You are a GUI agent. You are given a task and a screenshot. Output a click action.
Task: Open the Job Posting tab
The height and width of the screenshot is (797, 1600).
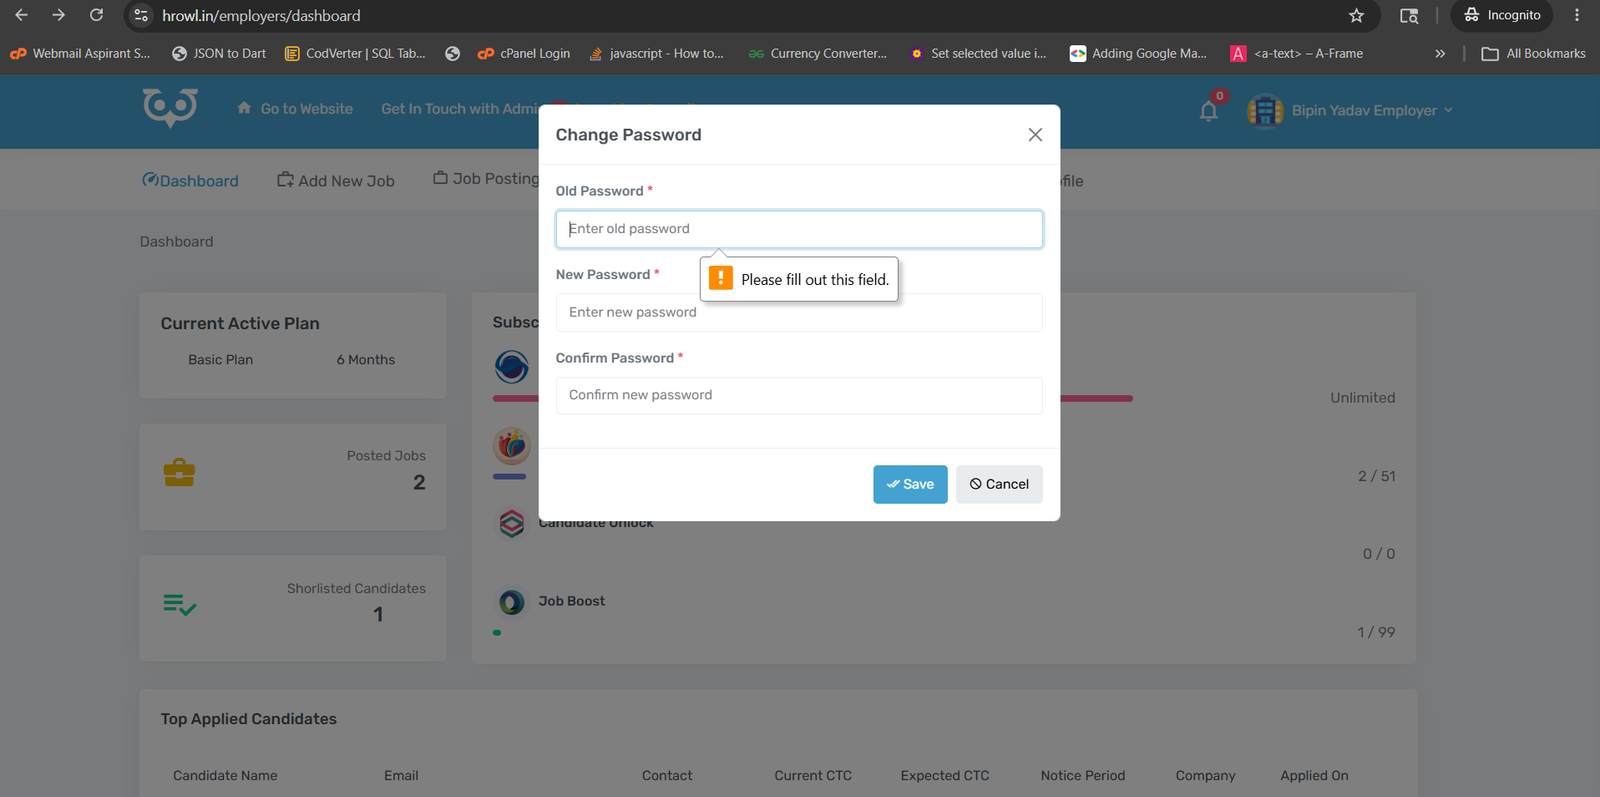click(486, 179)
